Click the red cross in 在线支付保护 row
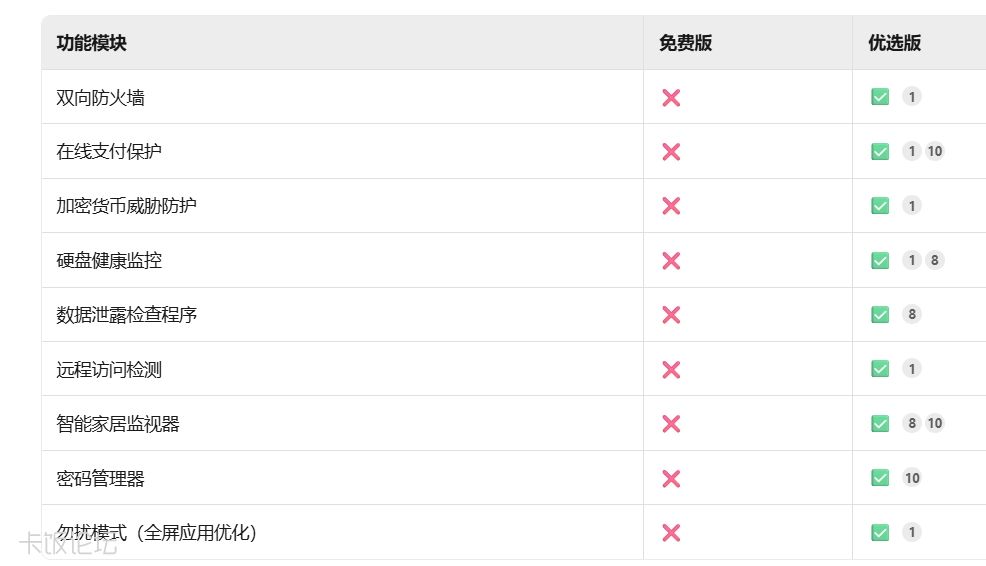The width and height of the screenshot is (986, 566). point(671,152)
